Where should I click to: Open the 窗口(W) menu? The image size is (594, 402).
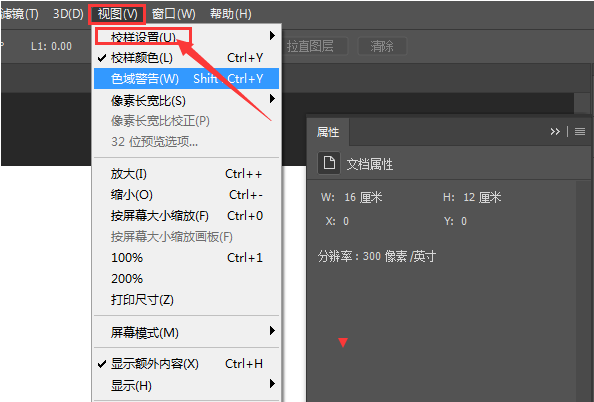(174, 14)
